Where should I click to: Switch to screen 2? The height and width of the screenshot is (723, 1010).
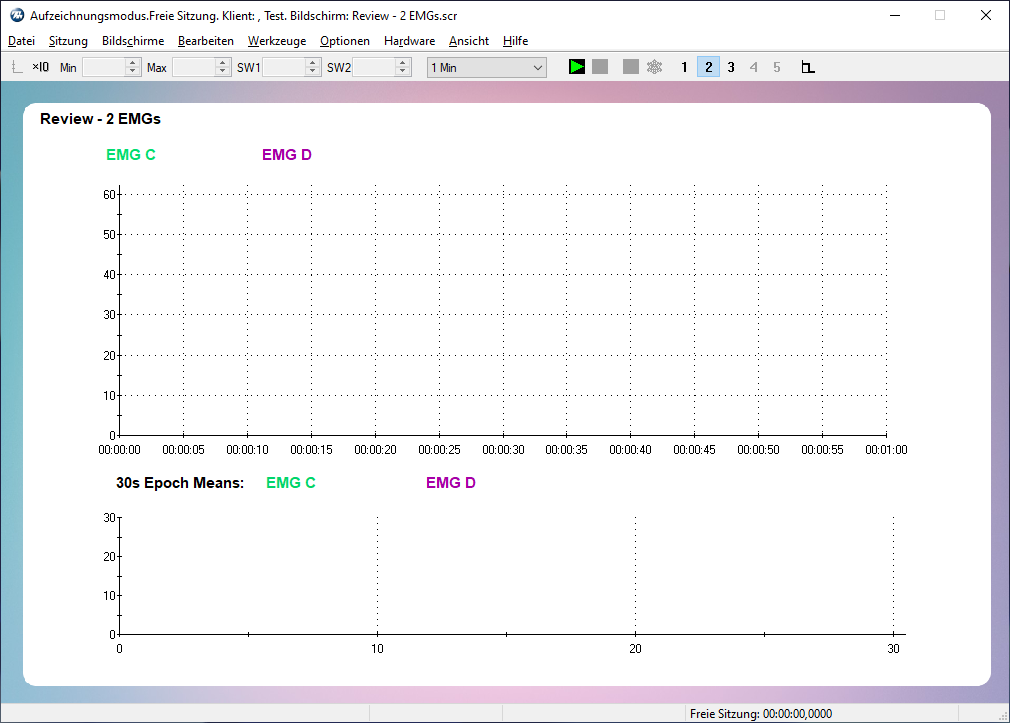[709, 67]
